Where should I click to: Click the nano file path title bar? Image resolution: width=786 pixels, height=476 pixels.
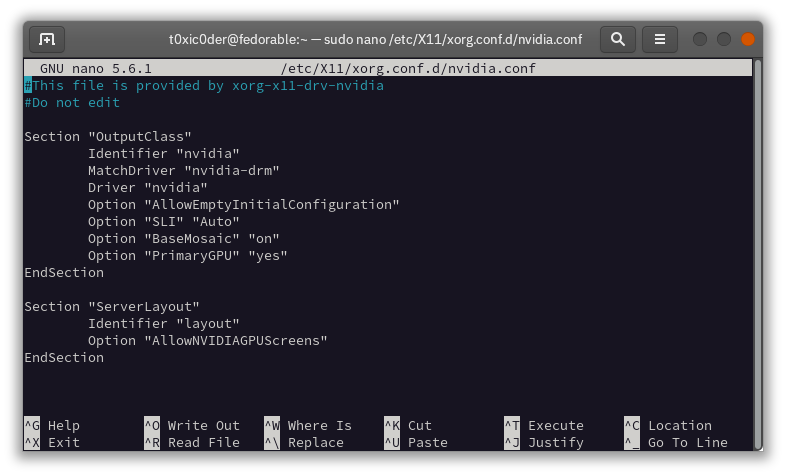410,68
